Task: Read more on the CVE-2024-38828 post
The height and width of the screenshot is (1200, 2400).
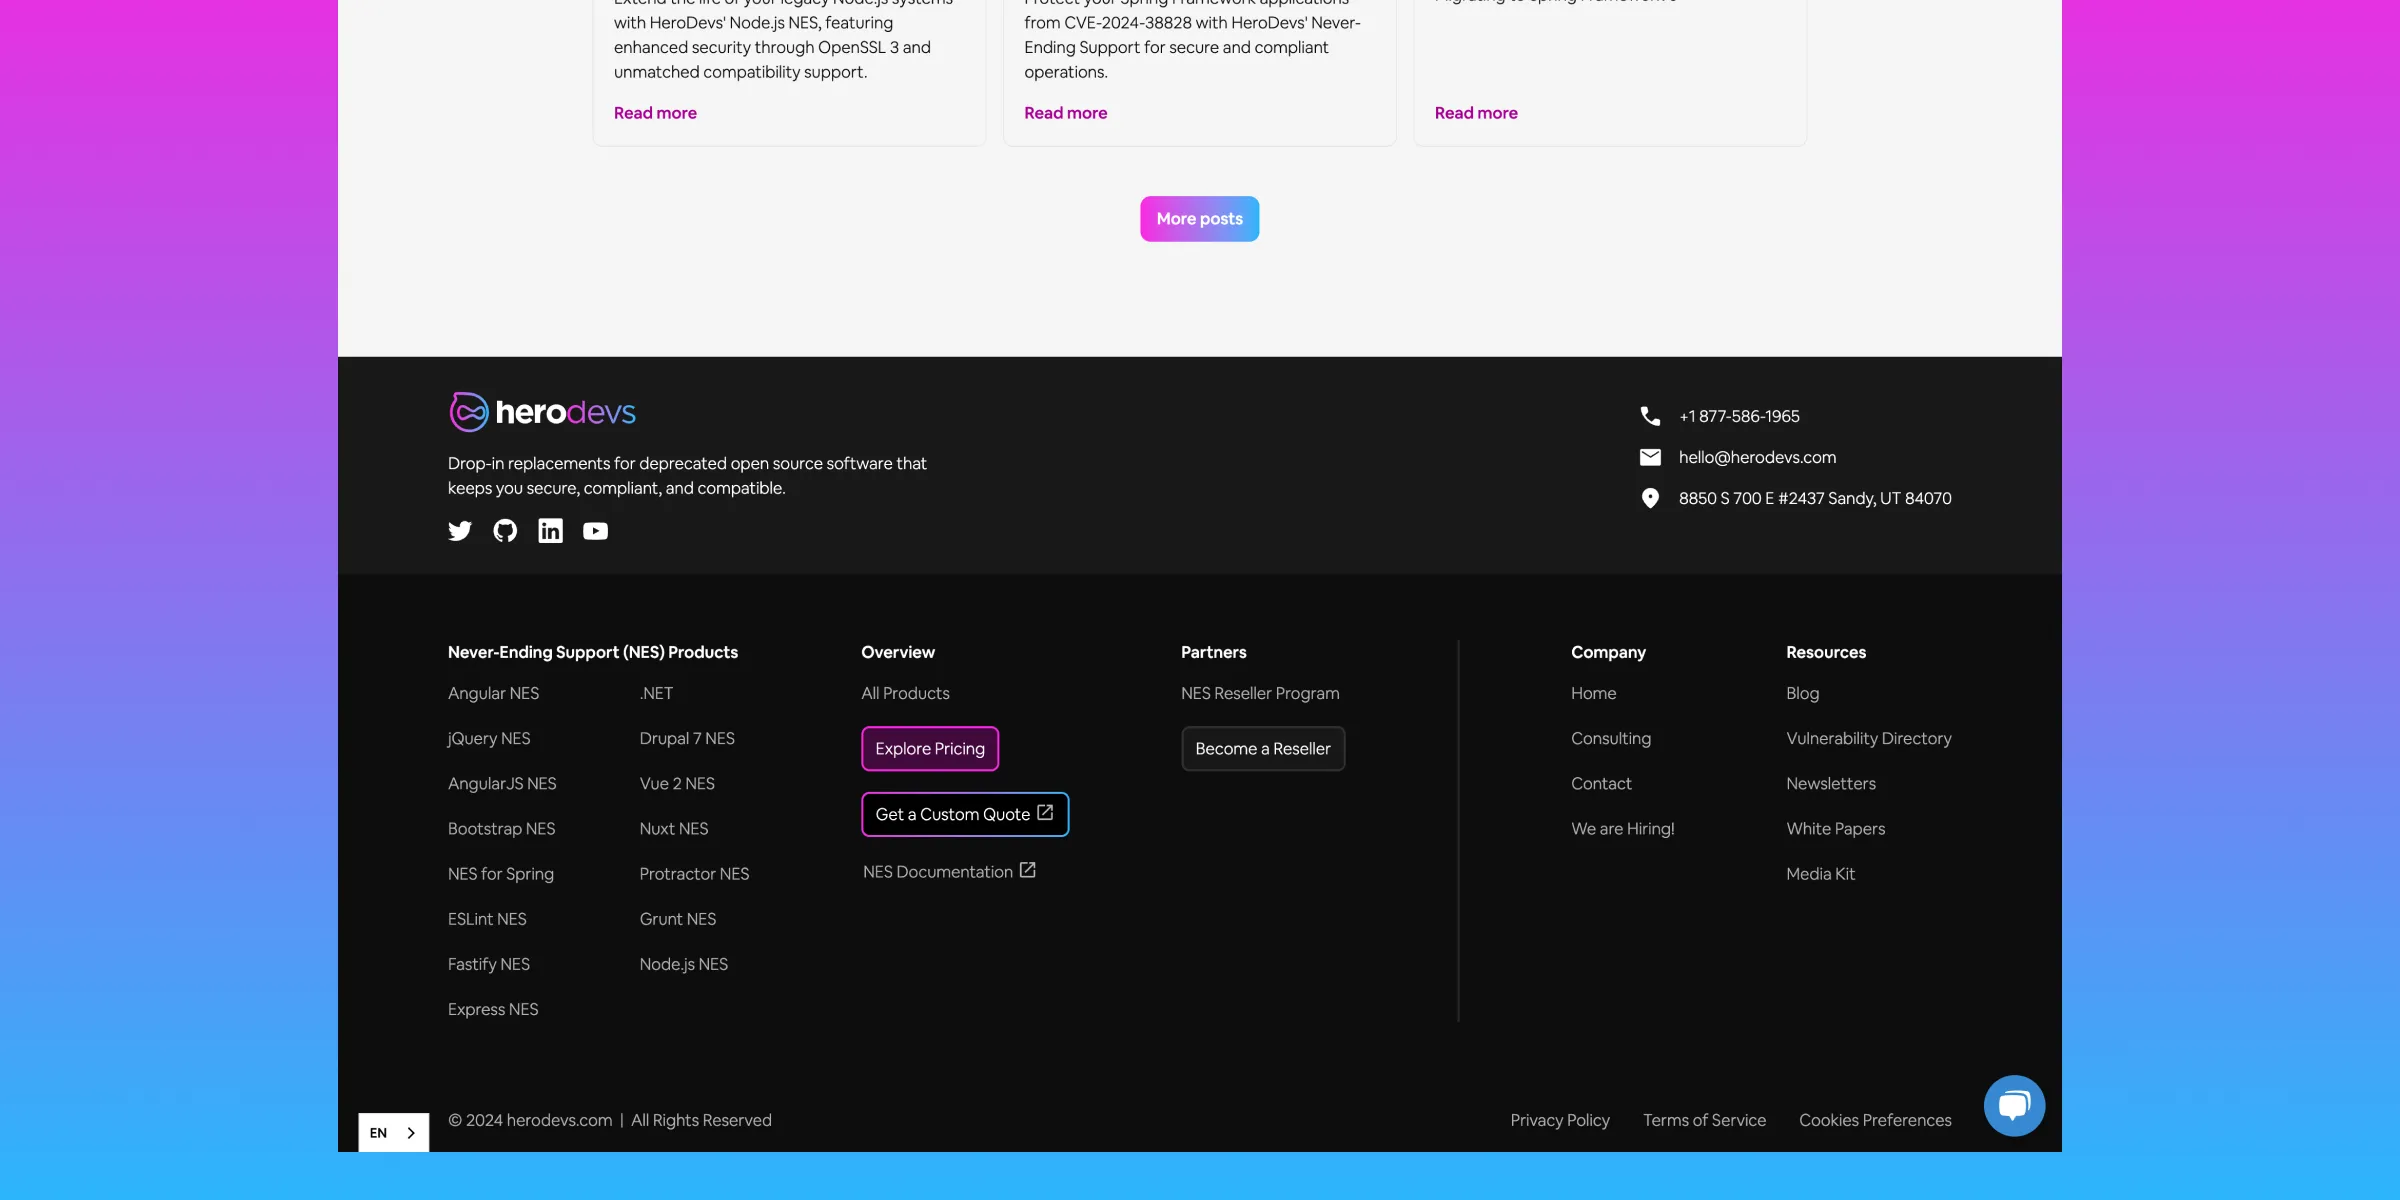Action: tap(1065, 113)
